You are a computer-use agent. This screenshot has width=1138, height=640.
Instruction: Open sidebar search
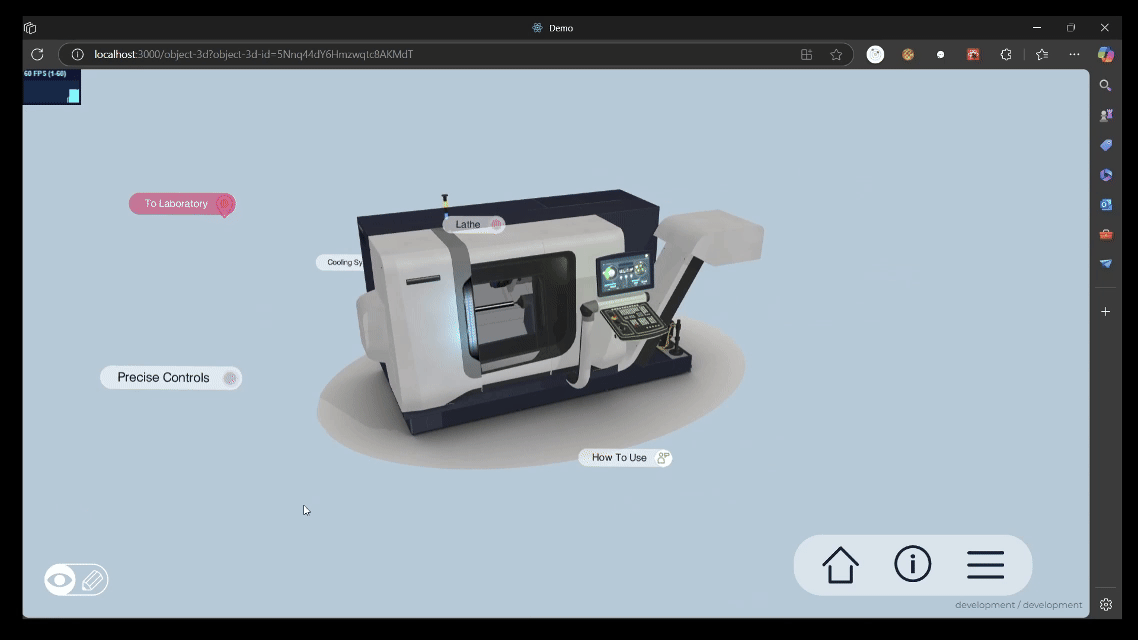point(1105,86)
